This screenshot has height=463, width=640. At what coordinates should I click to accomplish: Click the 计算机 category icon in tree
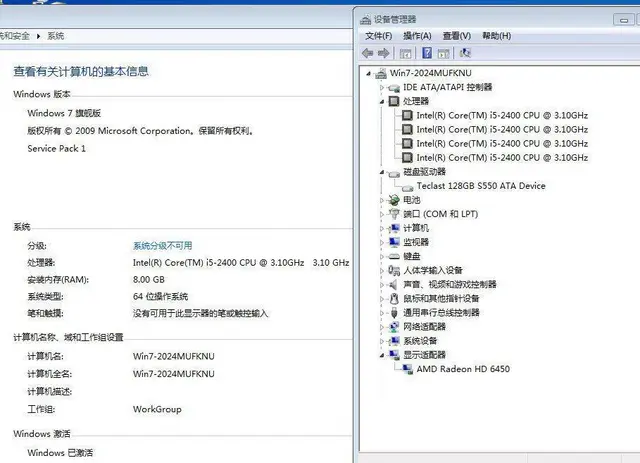pos(394,228)
